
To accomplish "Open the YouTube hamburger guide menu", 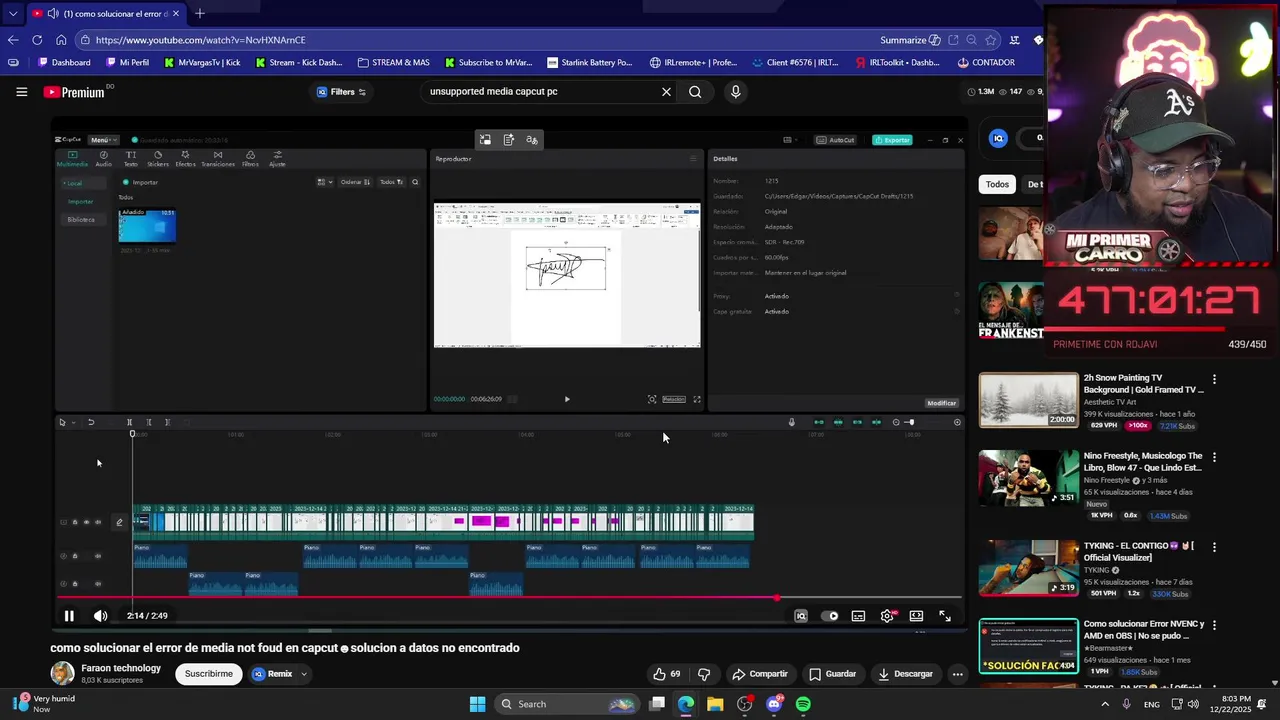I will [x=21, y=92].
